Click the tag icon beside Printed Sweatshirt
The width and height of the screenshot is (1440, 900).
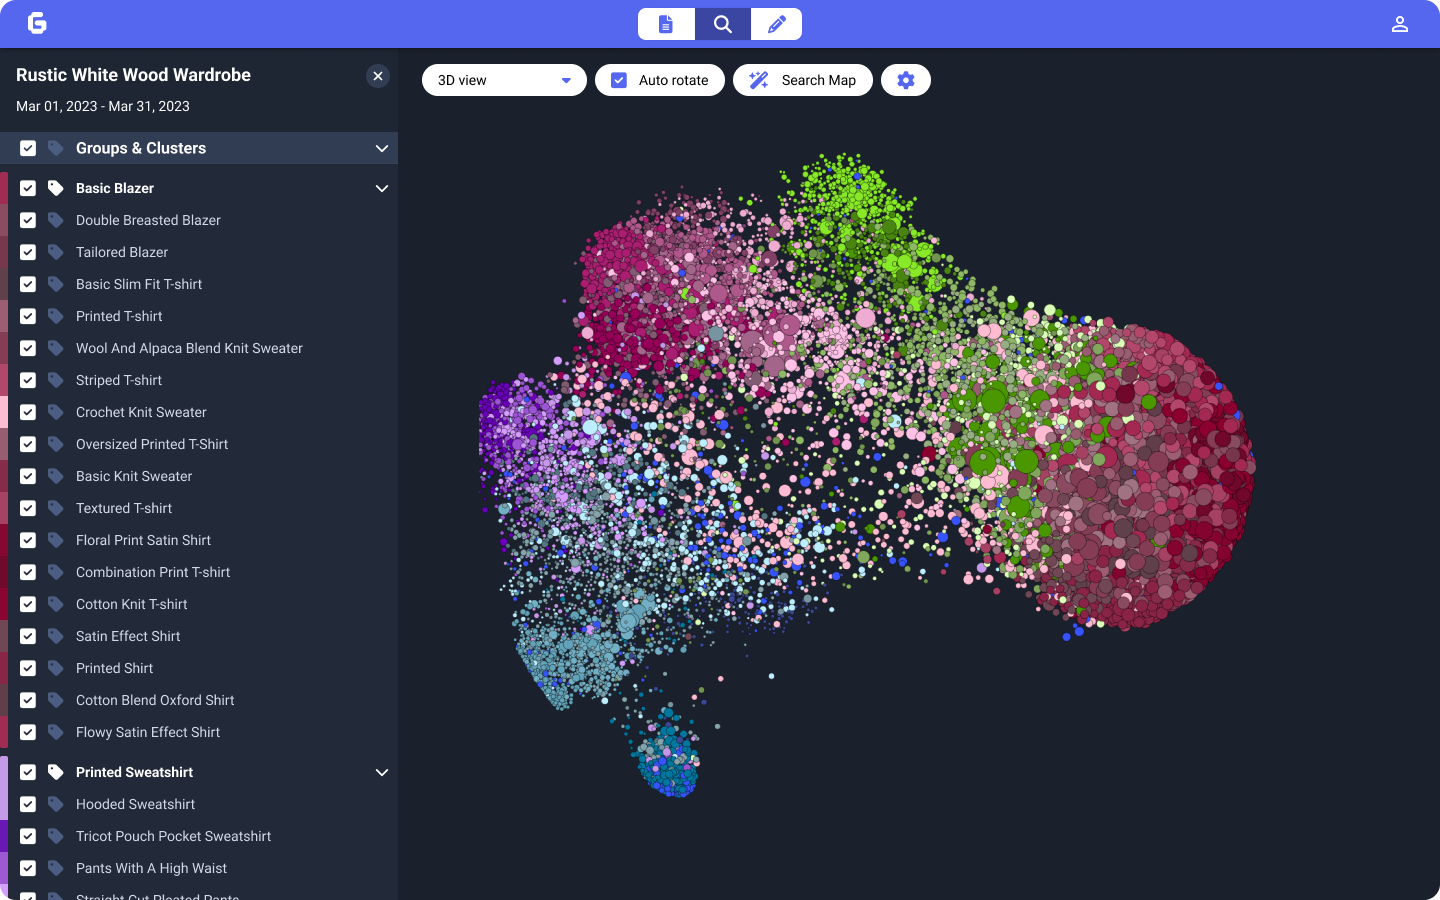coord(56,772)
